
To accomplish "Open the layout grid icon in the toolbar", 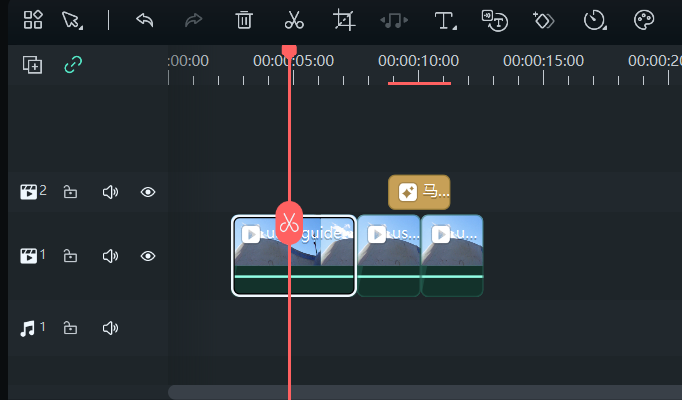I will click(x=33, y=20).
